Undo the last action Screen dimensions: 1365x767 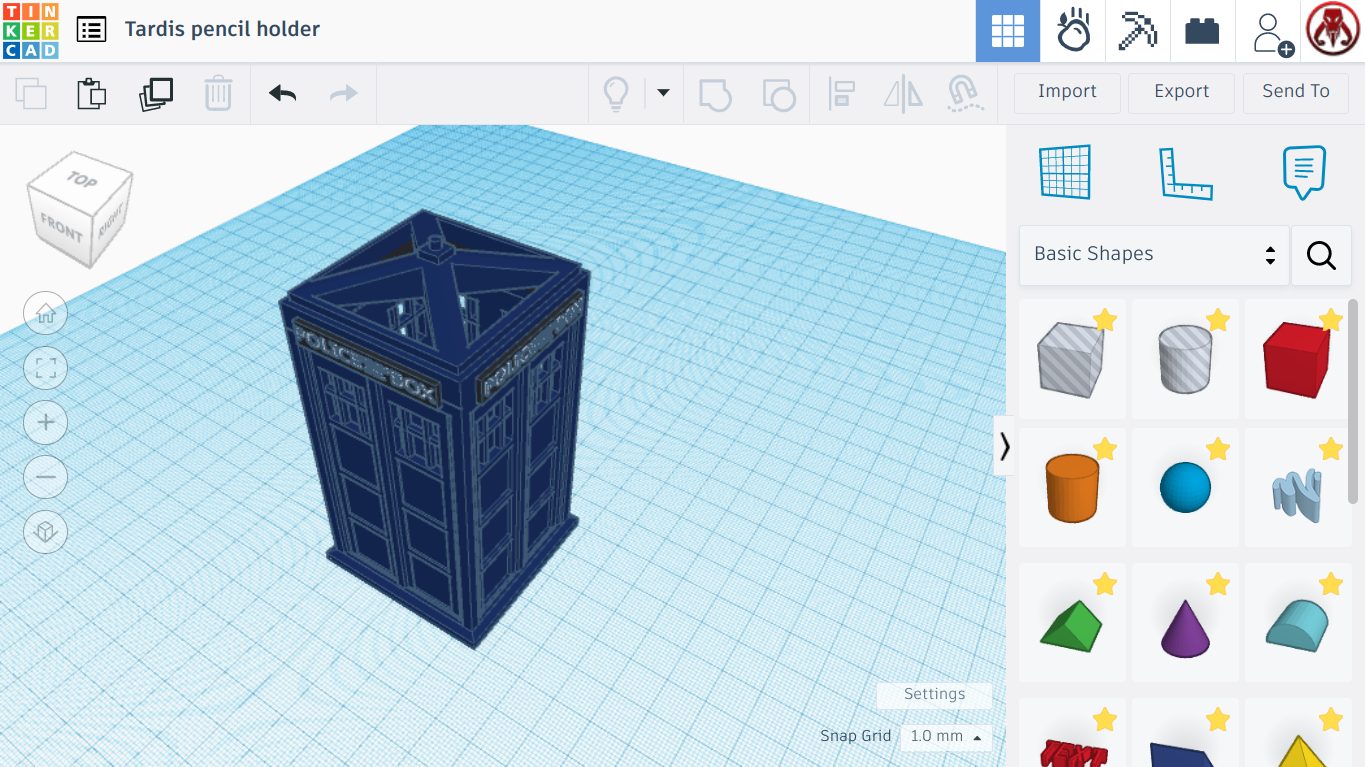(x=283, y=94)
